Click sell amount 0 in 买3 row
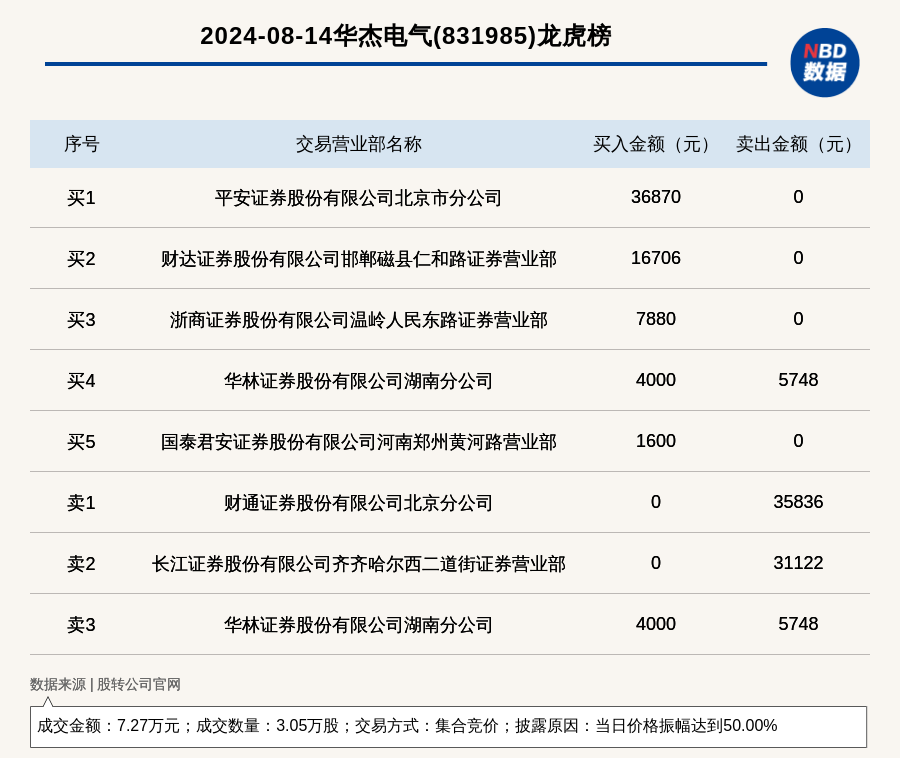Viewport: 900px width, 758px height. tap(798, 318)
